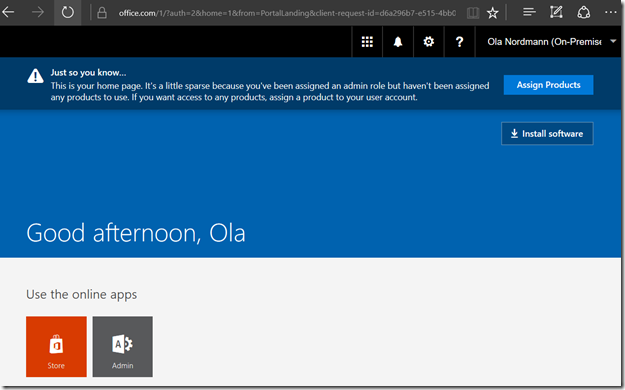Click the Assign Products button
The width and height of the screenshot is (625, 390).
(x=548, y=85)
